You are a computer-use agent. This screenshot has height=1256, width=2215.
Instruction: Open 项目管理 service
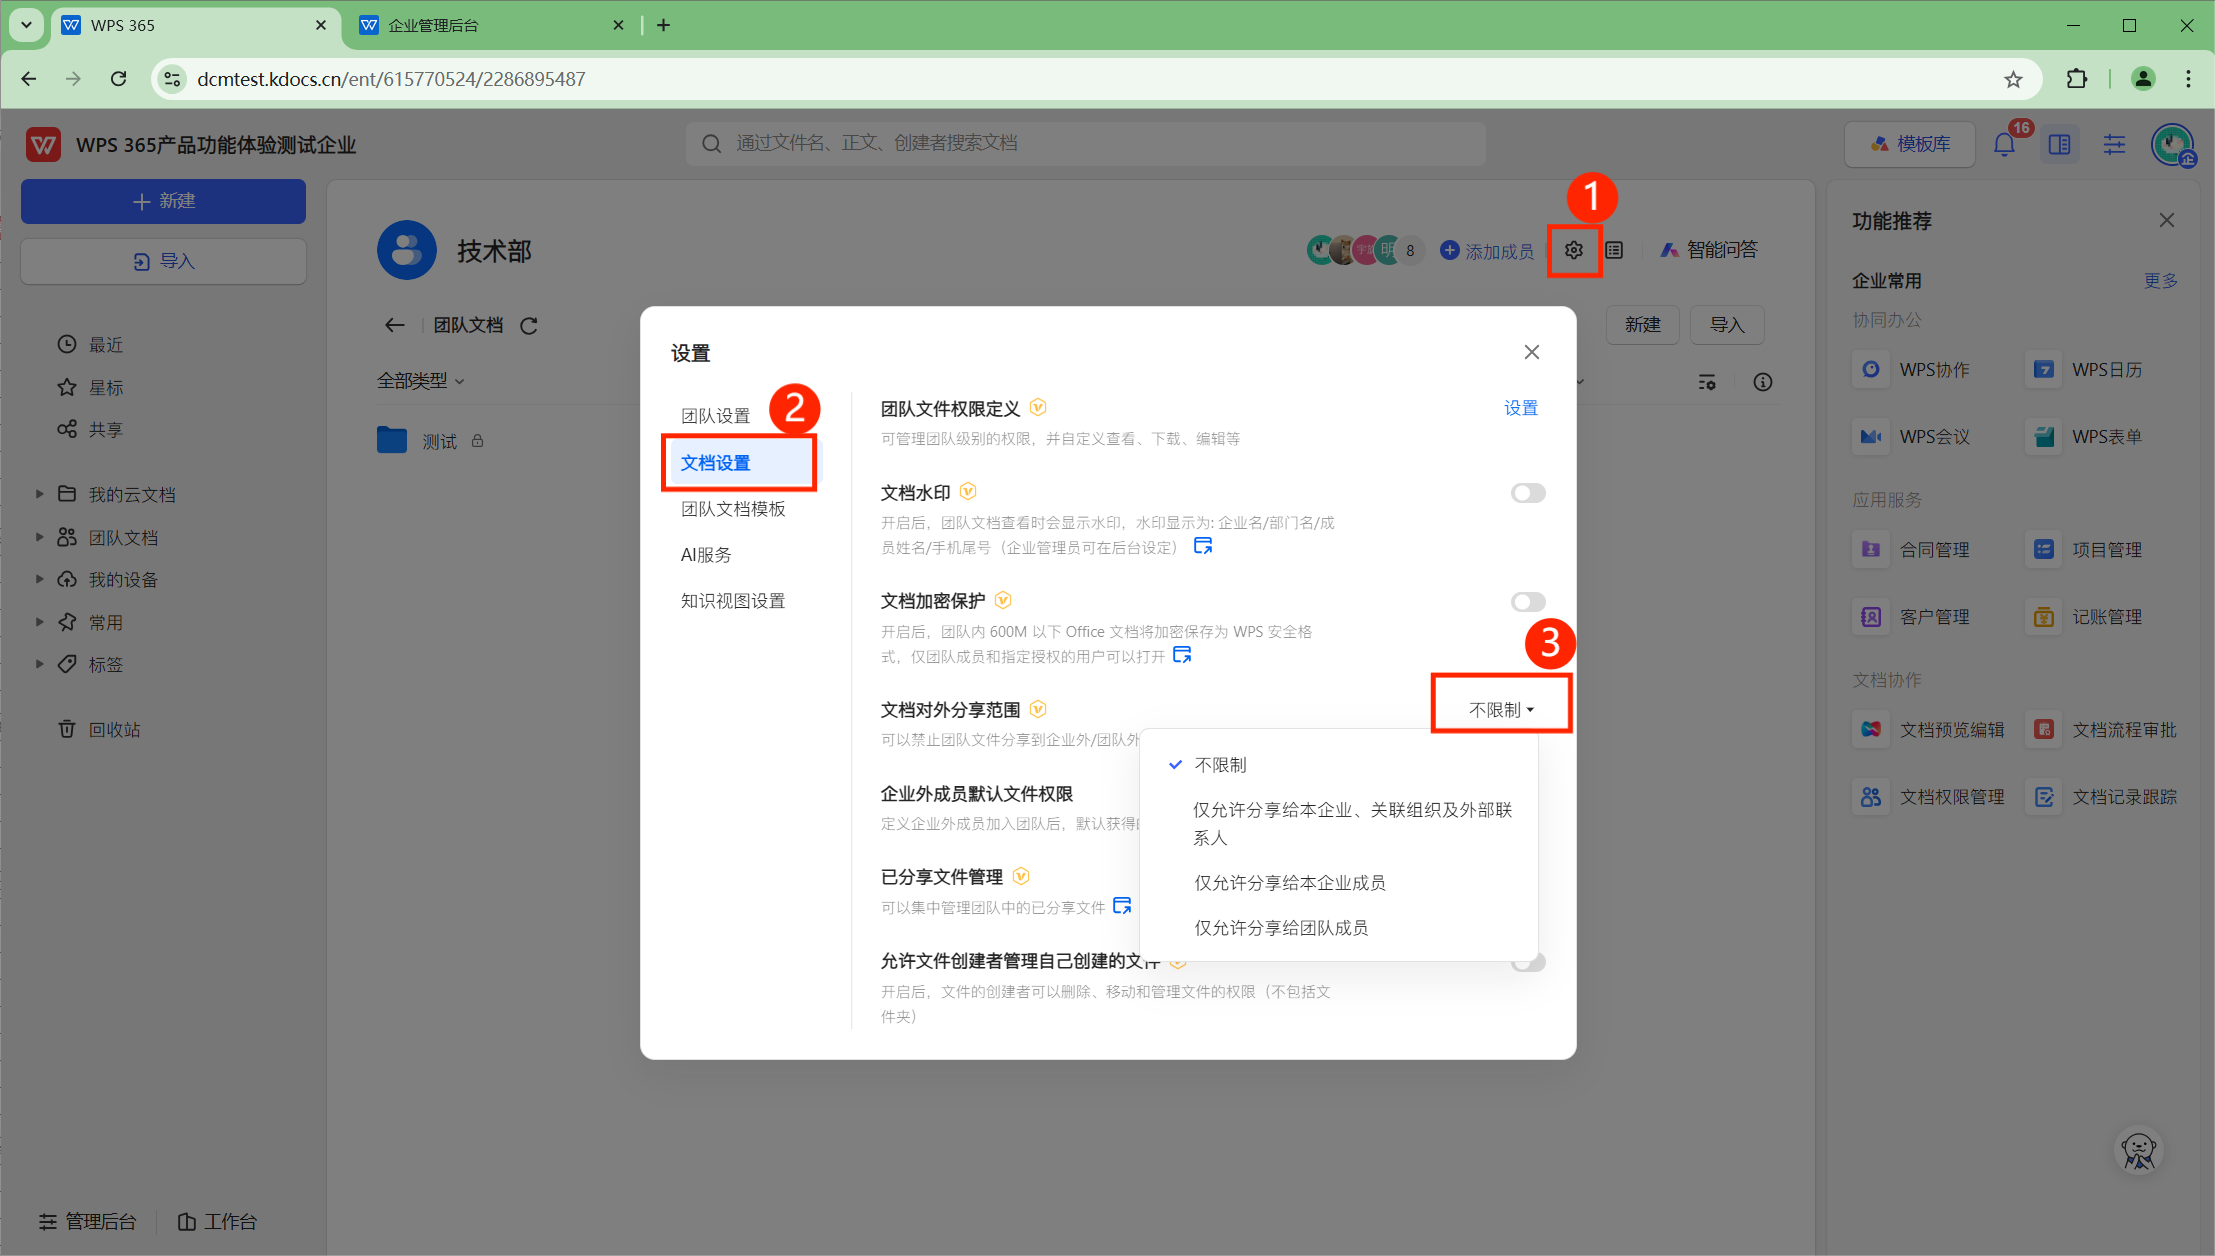click(2084, 550)
